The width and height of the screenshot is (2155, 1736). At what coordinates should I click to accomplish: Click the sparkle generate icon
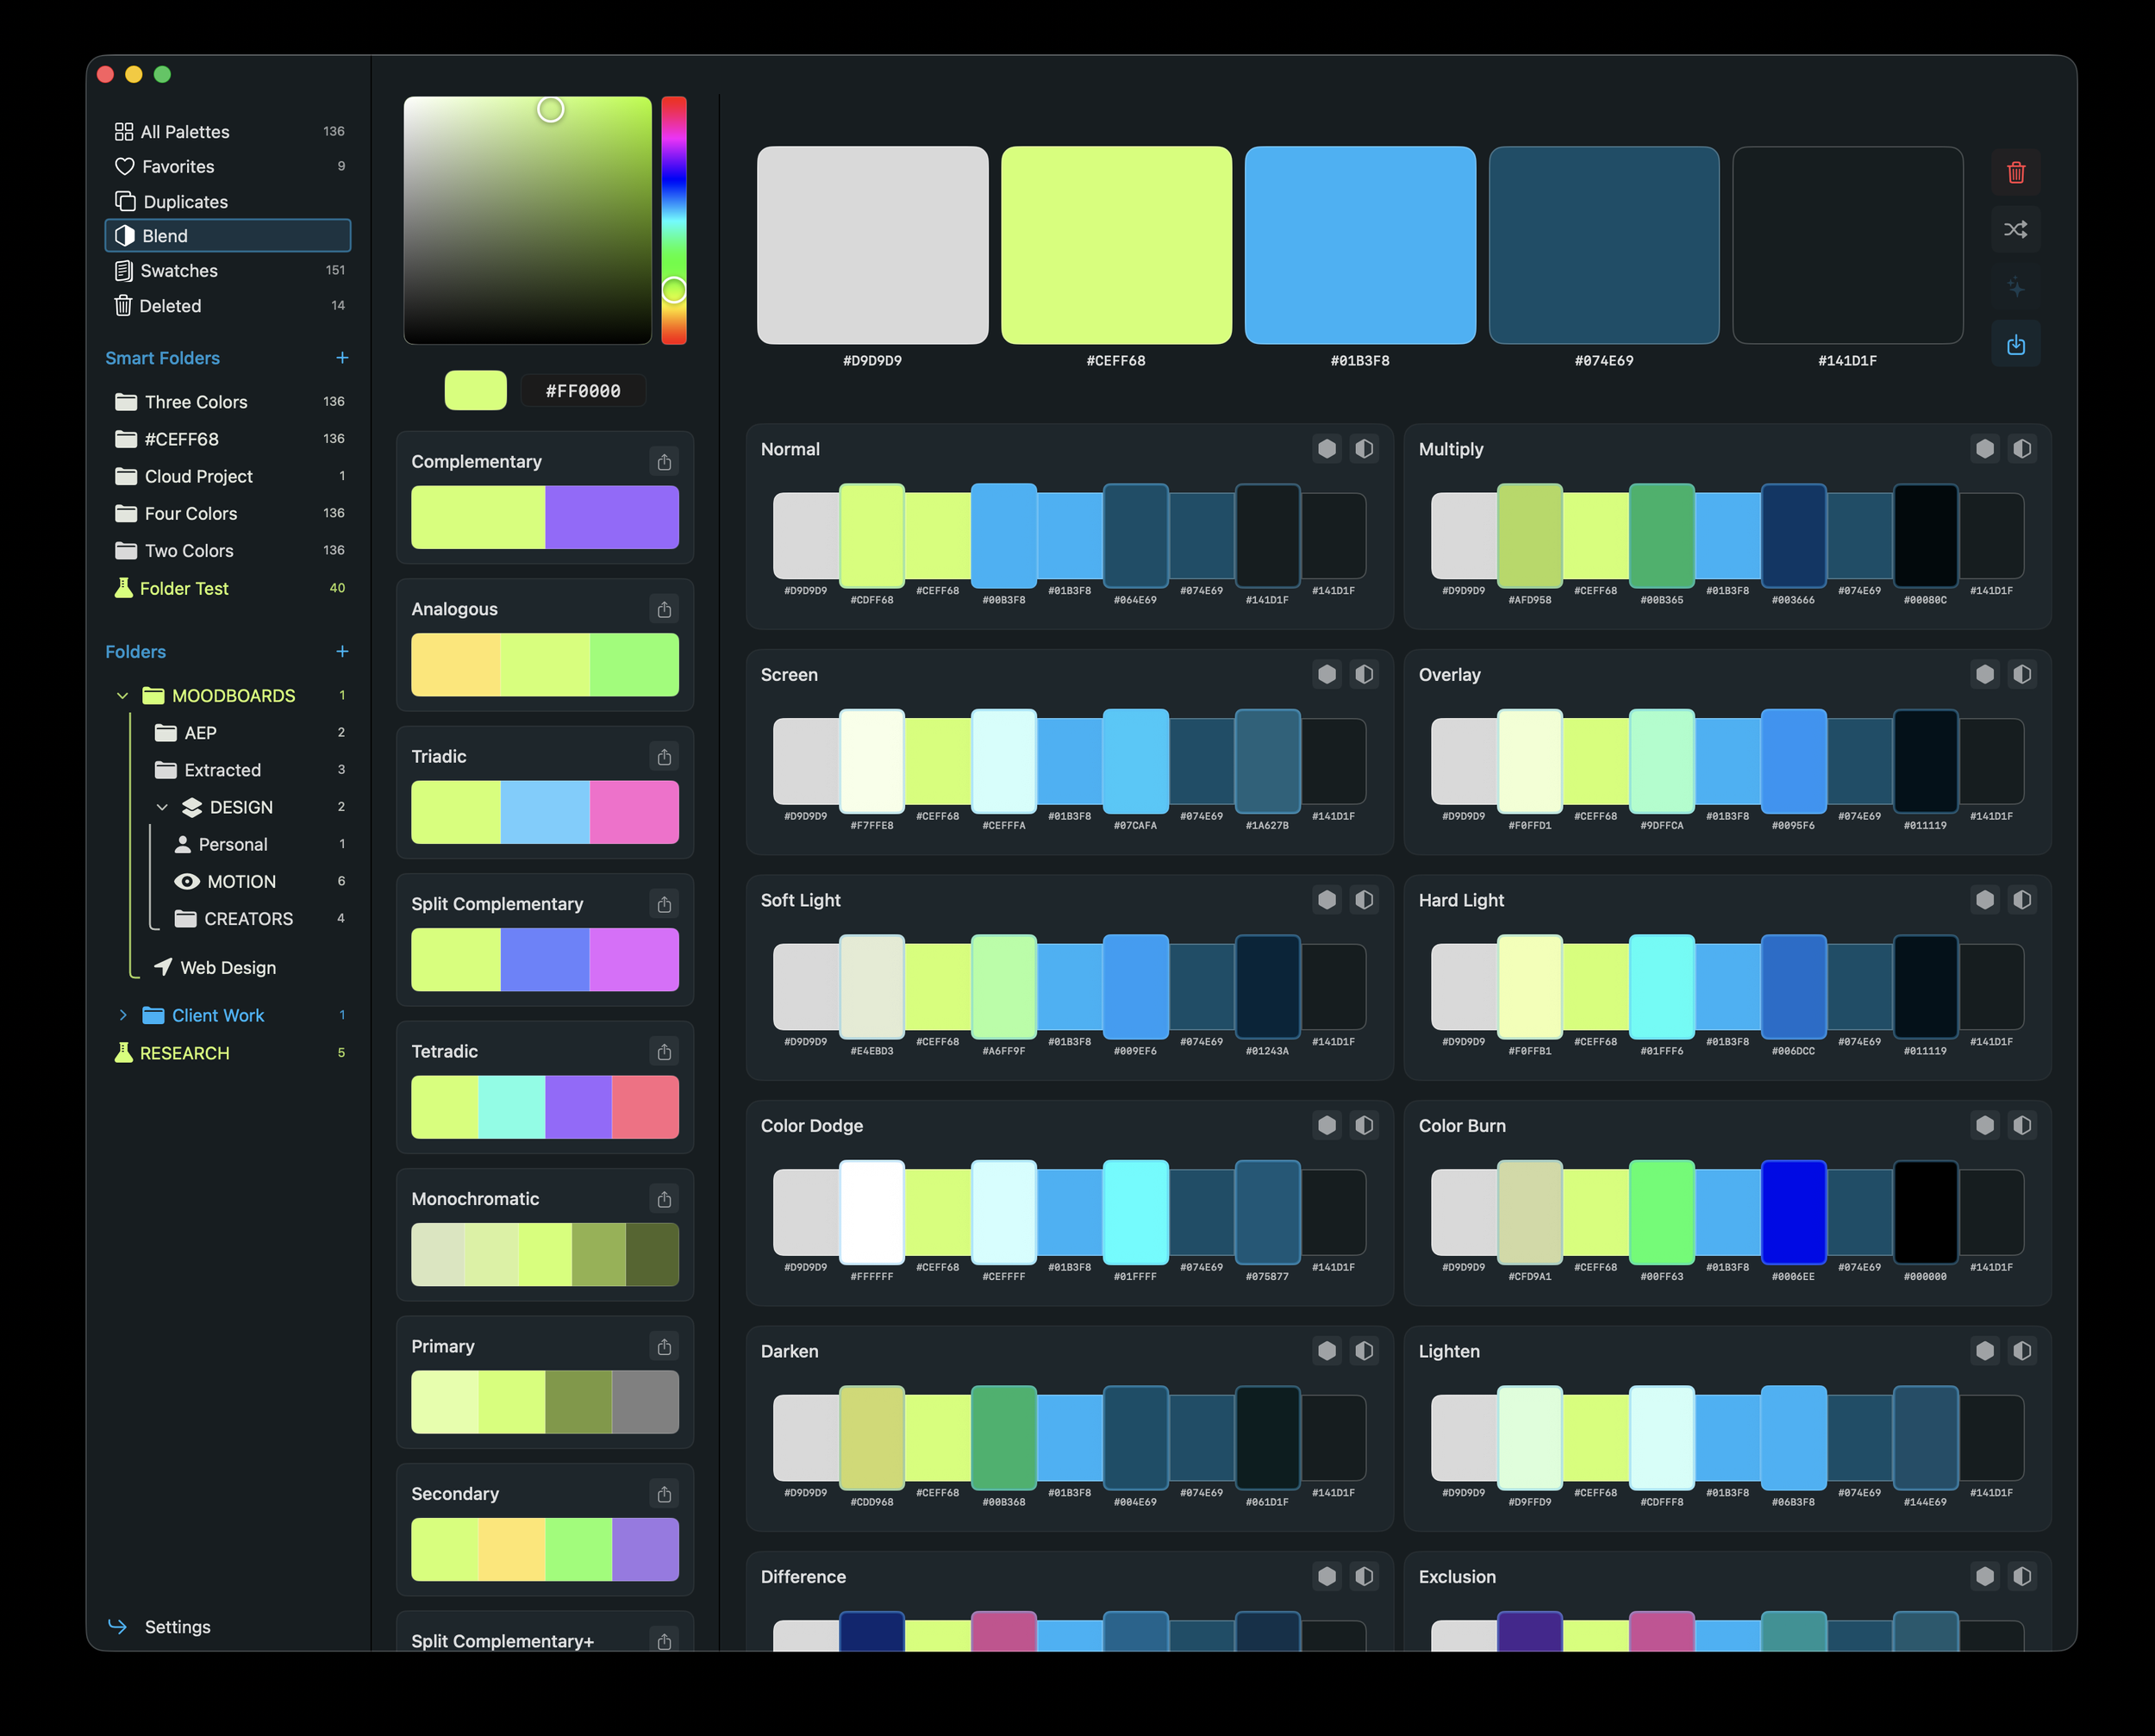pyautogui.click(x=2015, y=288)
